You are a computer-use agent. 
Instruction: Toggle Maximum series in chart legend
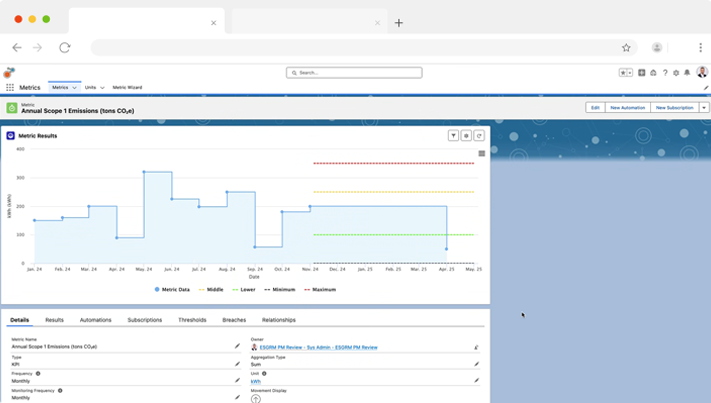click(x=320, y=289)
